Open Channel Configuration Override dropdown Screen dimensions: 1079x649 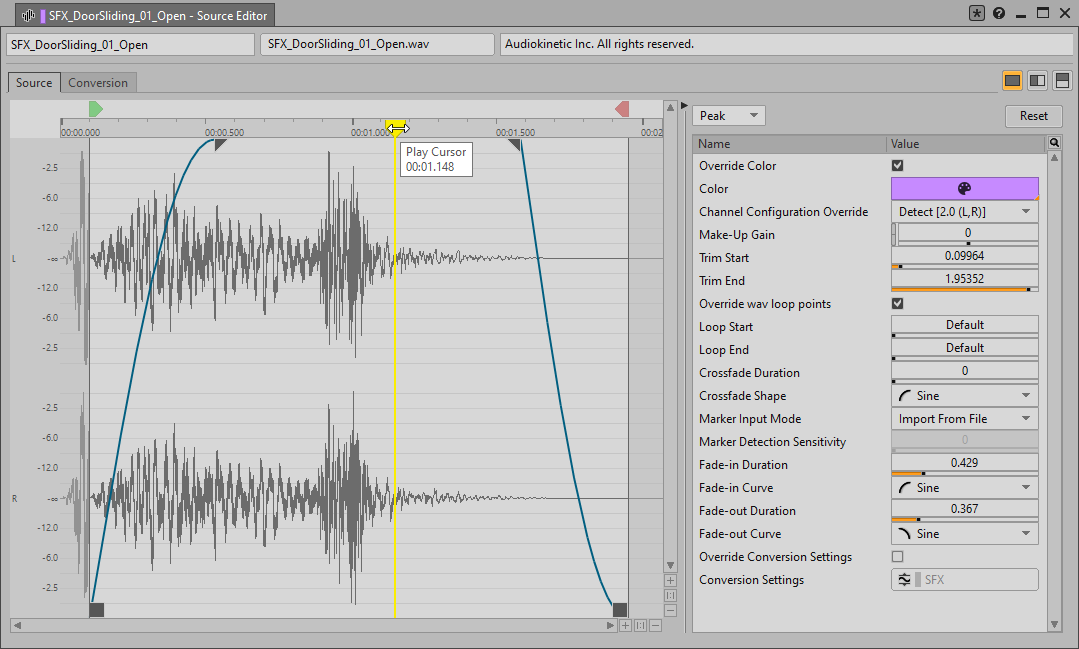pos(964,212)
